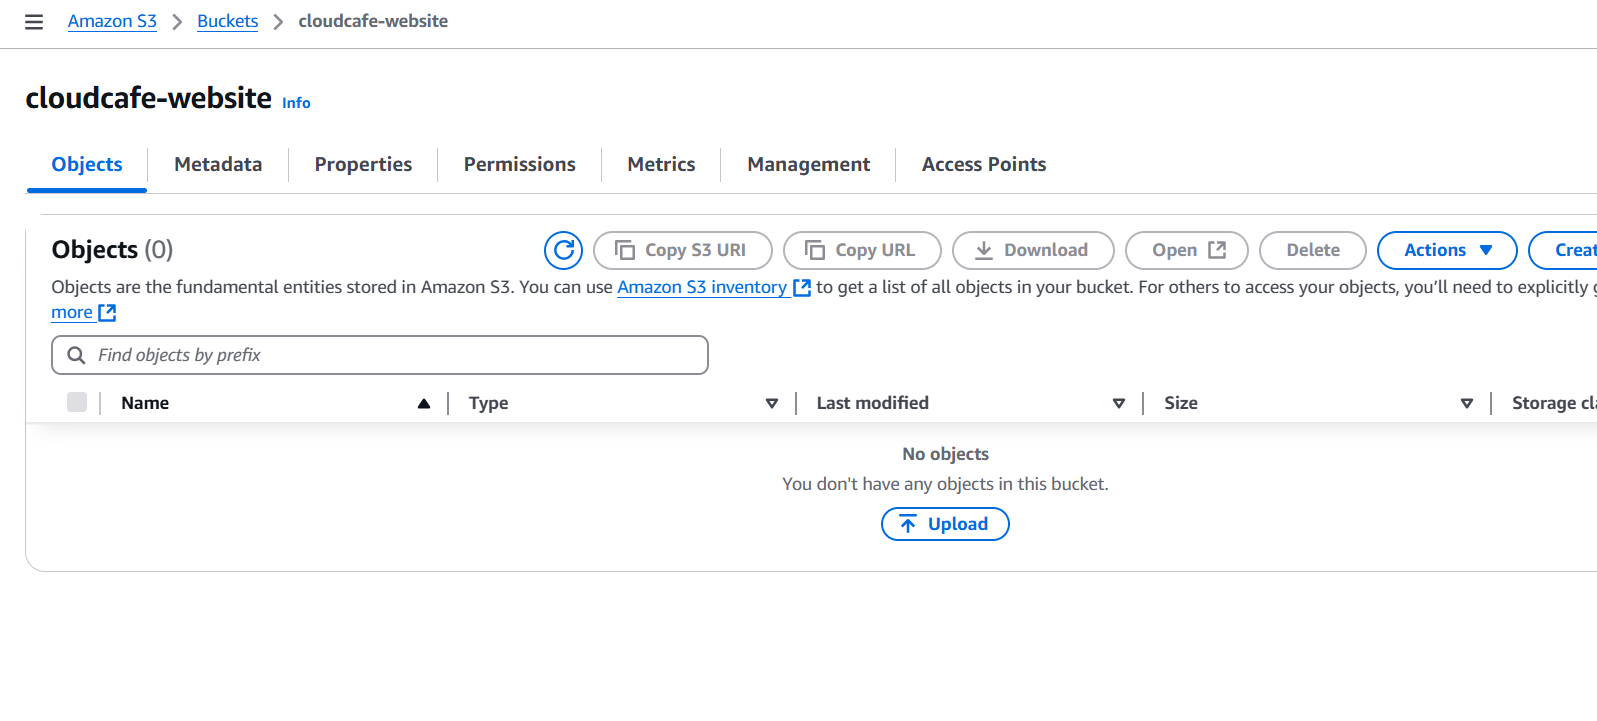Click the No objects message

point(945,454)
